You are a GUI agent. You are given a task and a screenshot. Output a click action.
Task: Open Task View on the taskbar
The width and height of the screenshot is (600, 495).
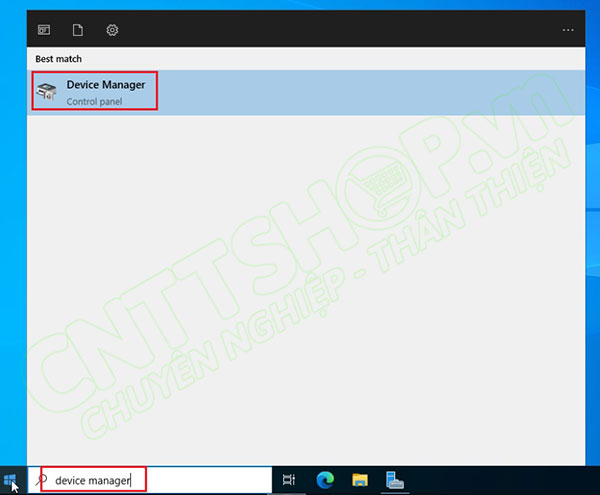289,480
